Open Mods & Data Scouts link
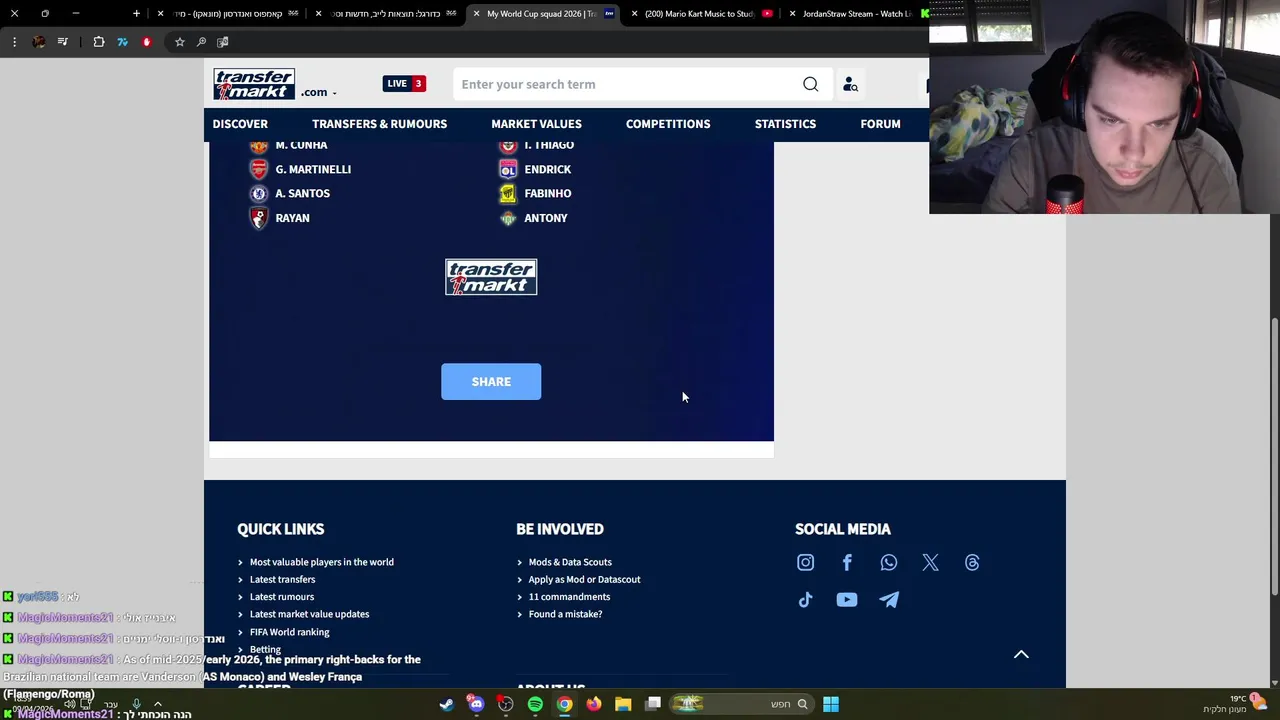The width and height of the screenshot is (1280, 720). click(x=570, y=562)
